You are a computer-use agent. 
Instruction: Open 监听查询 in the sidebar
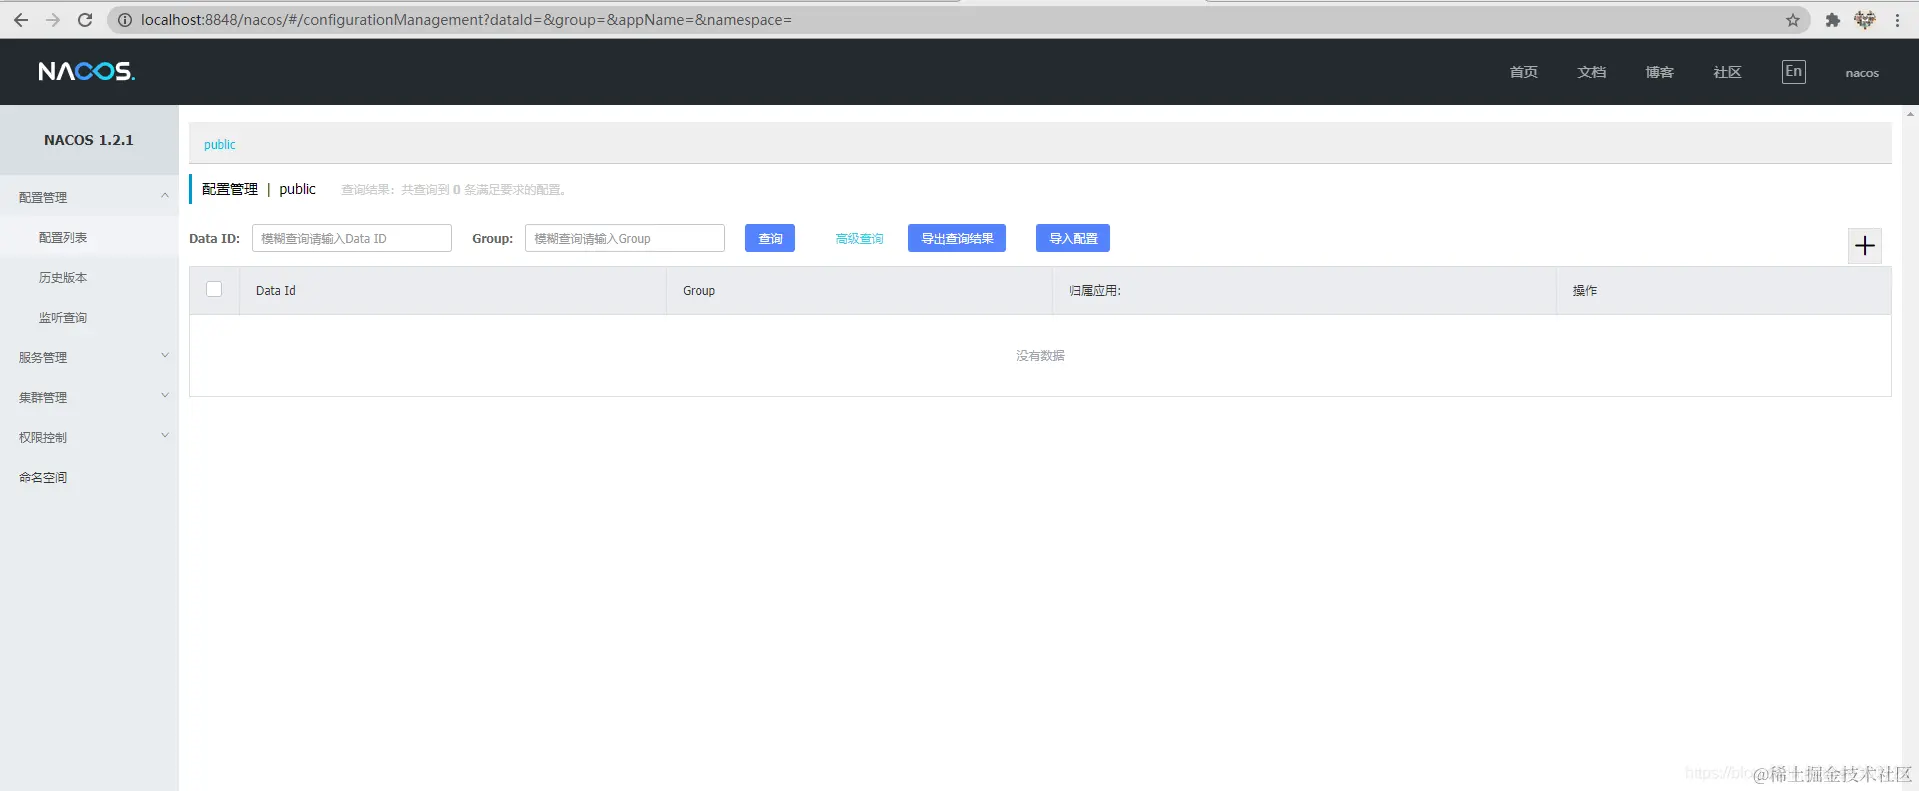[x=63, y=317]
